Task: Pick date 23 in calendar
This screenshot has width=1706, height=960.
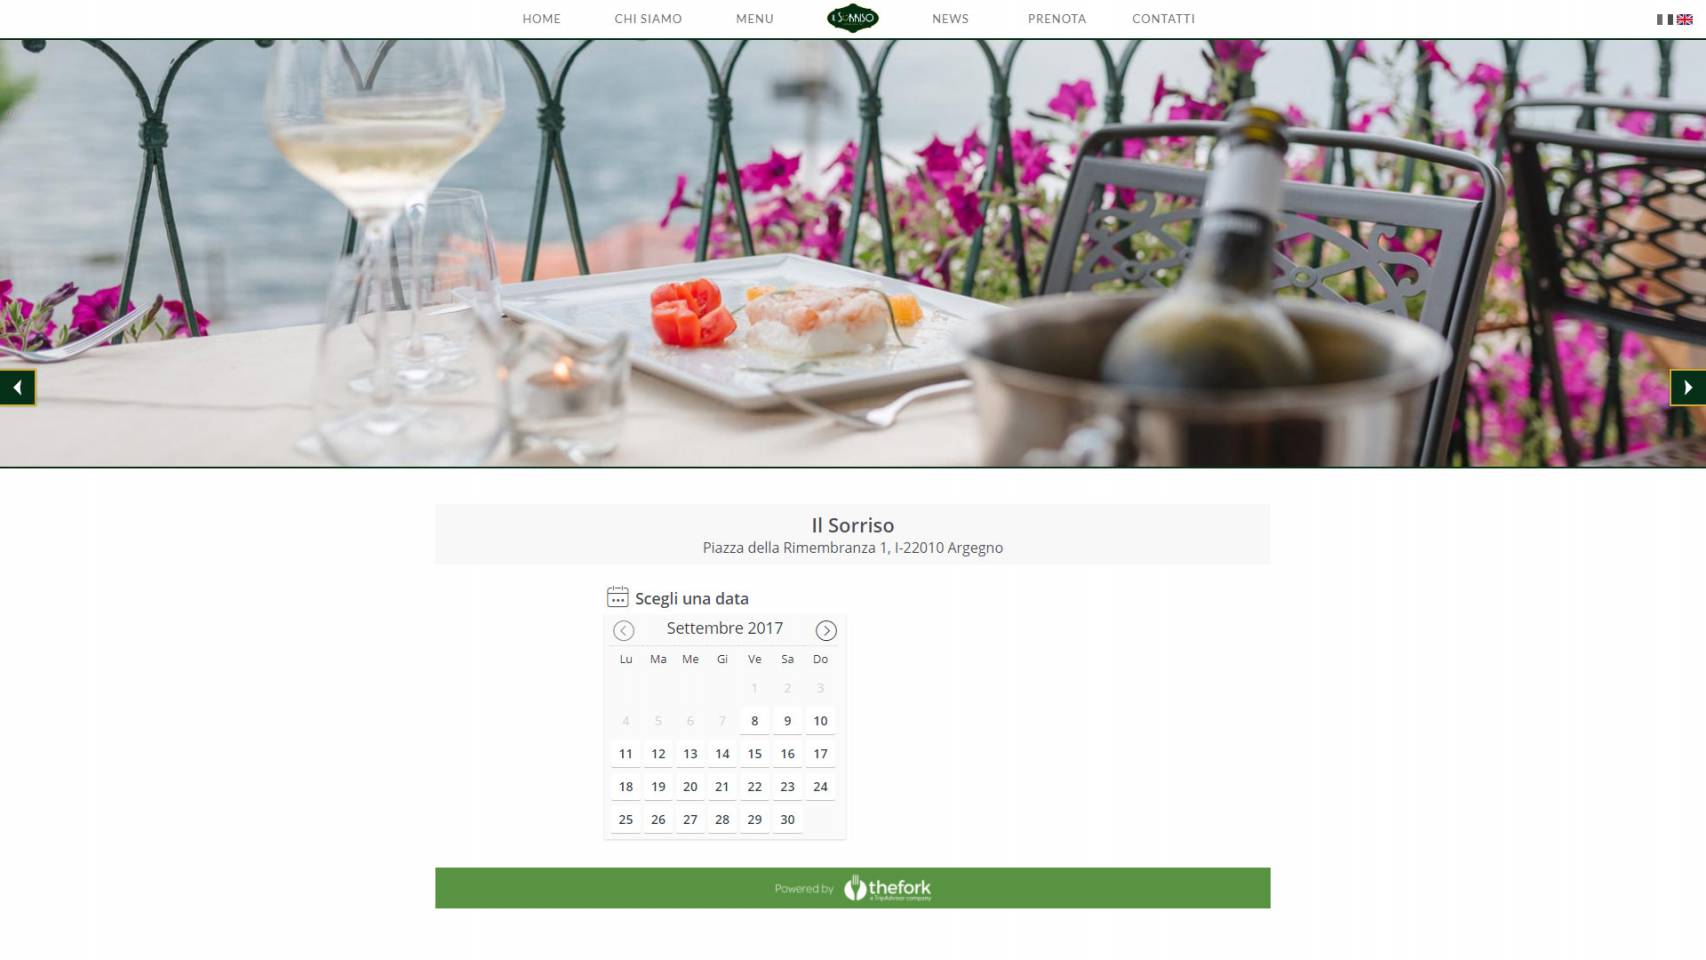Action: (x=788, y=787)
